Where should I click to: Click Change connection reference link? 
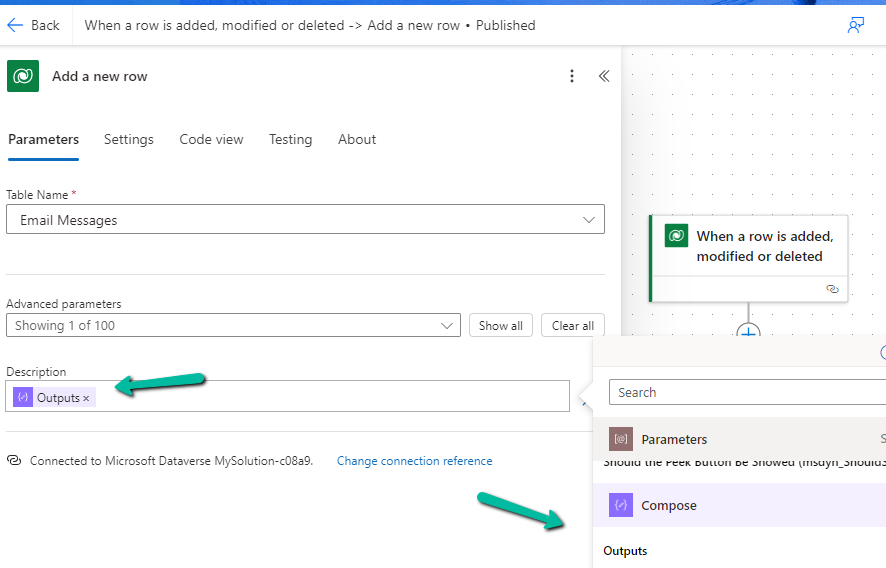[415, 461]
